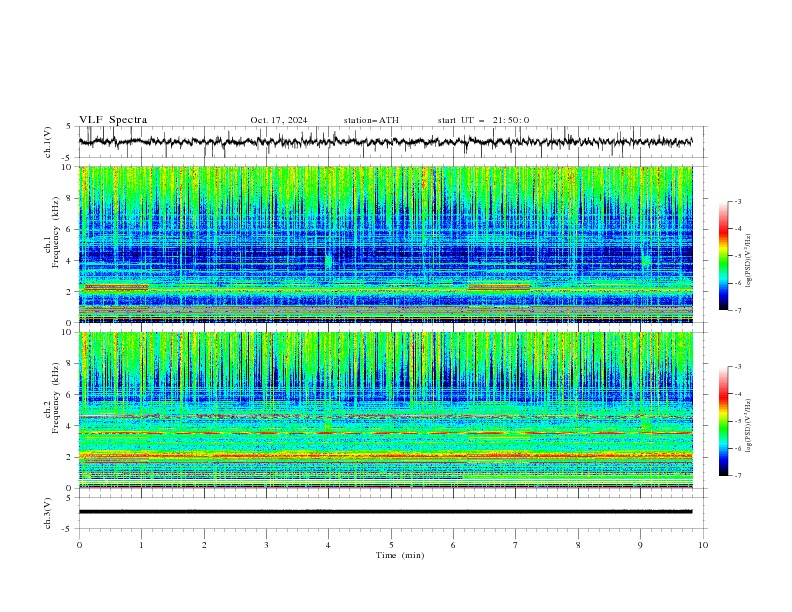Click the "5" tick on the time axis

click(x=391, y=545)
